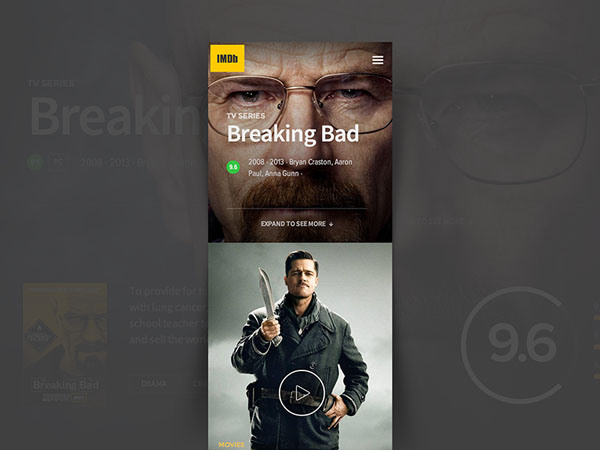Viewport: 600px width, 450px height.
Task: Click the bright green 9.6 rating badge
Action: tap(233, 167)
